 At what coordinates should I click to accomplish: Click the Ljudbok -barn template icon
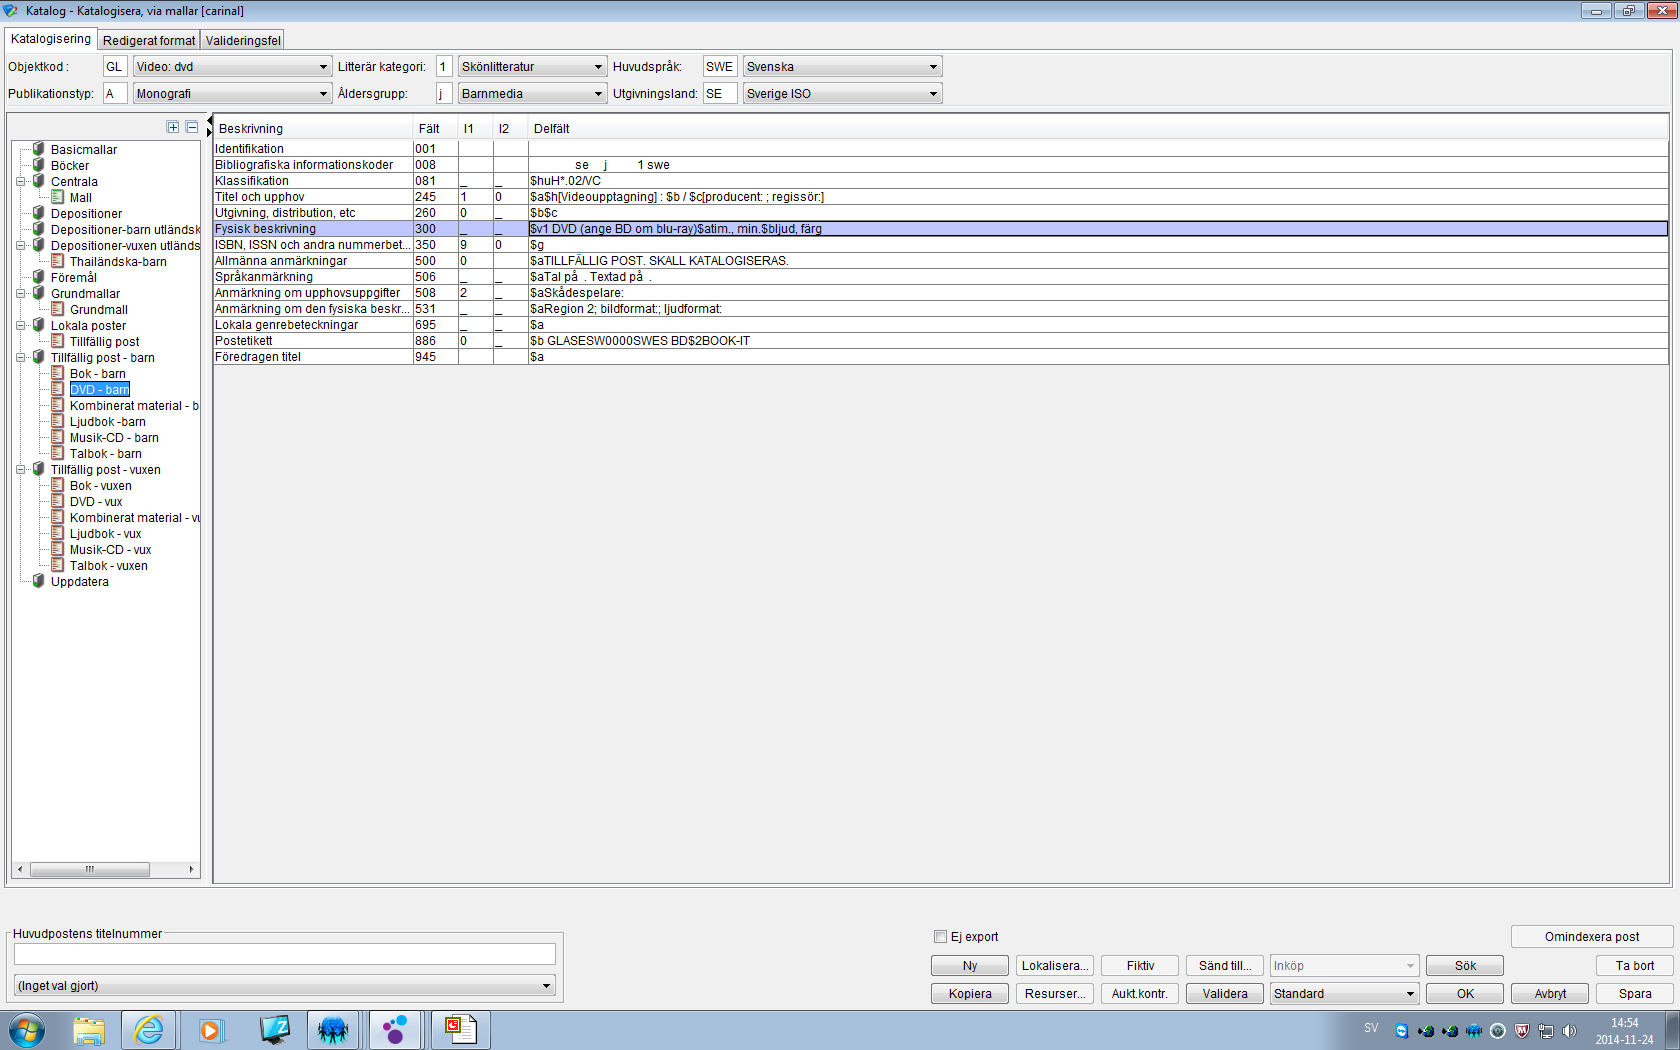tap(58, 421)
